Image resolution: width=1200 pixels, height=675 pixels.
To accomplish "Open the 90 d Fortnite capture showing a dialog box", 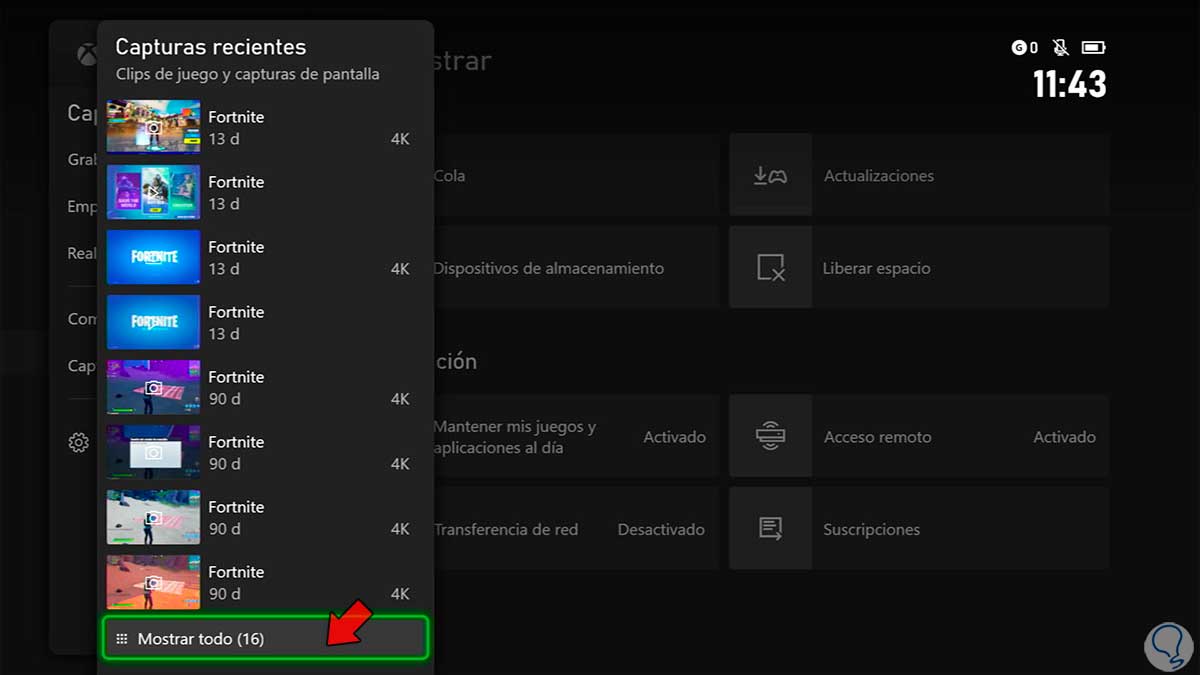I will coord(265,452).
